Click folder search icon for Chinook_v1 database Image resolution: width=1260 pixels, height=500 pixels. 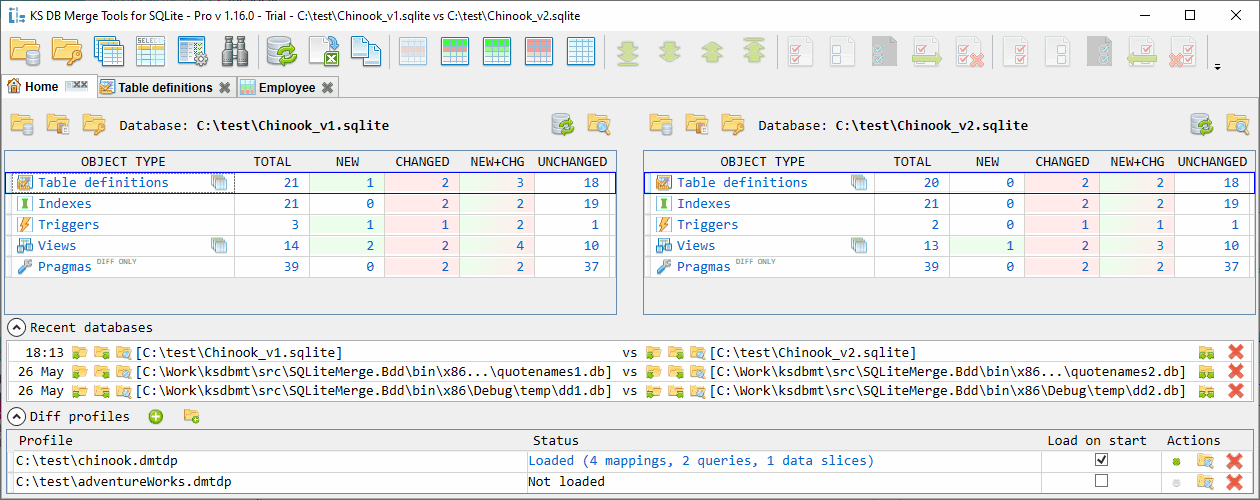(599, 125)
